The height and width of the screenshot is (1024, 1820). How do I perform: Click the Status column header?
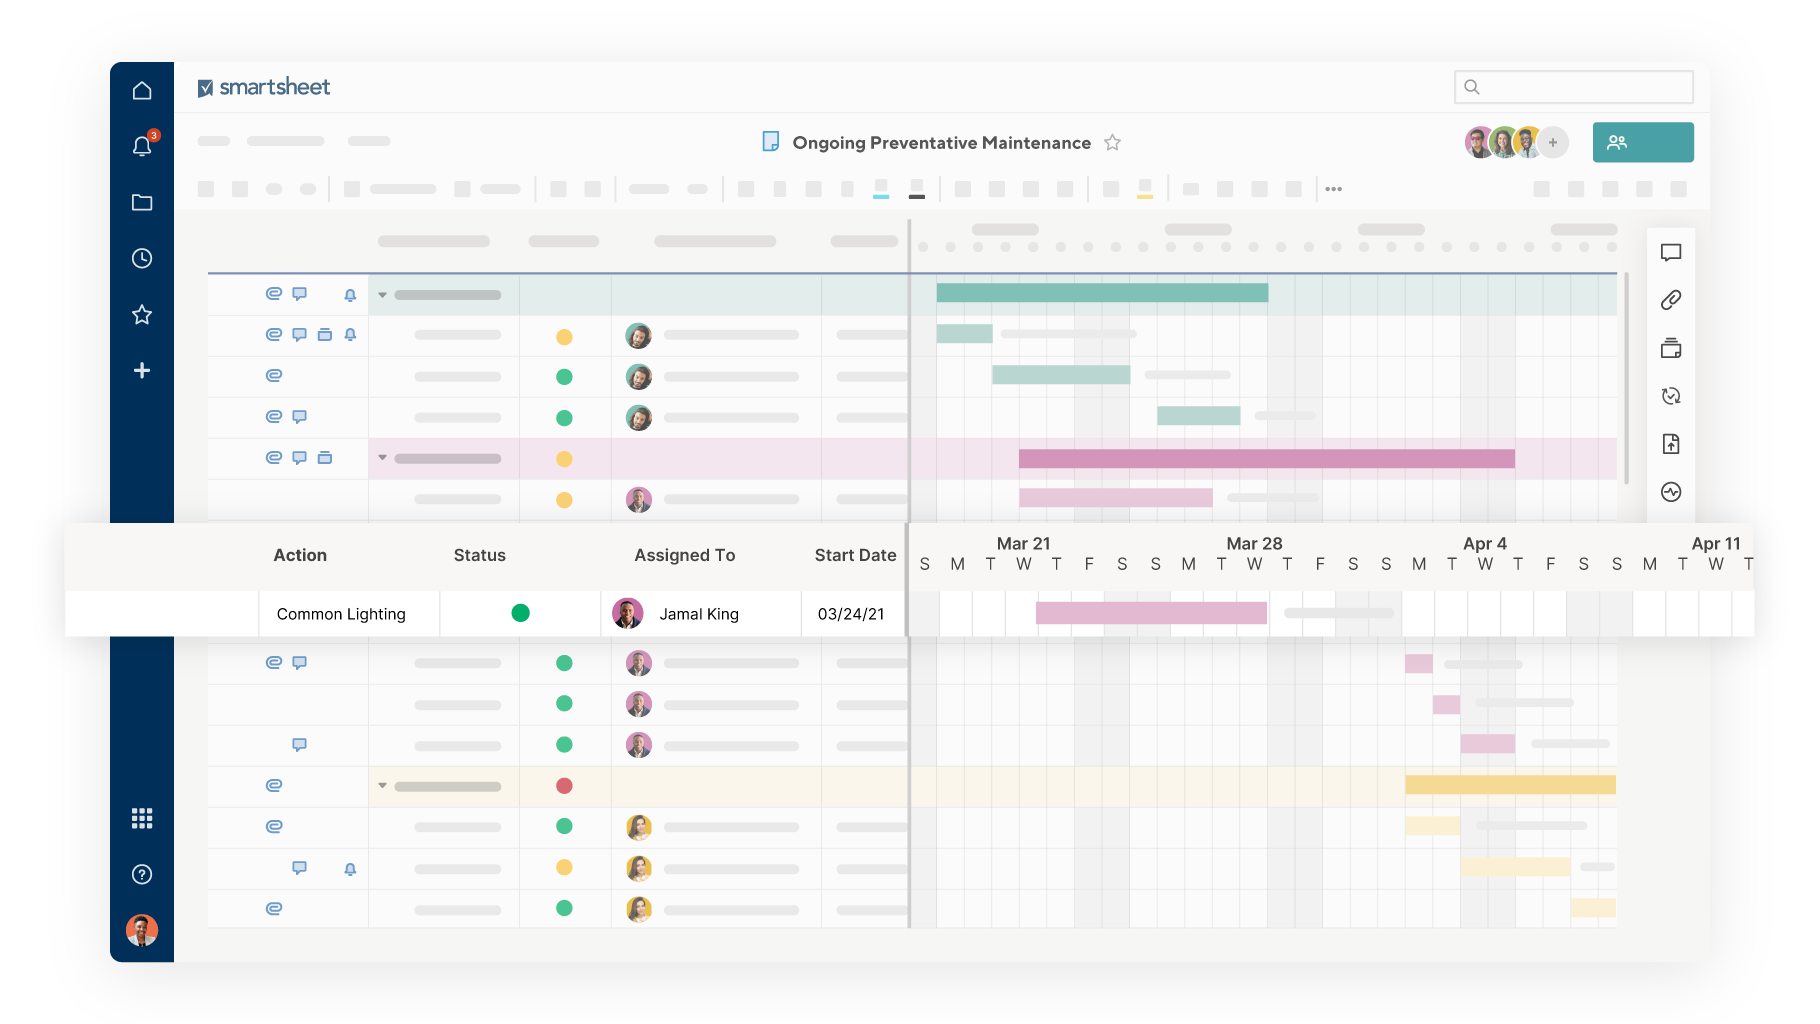point(479,555)
